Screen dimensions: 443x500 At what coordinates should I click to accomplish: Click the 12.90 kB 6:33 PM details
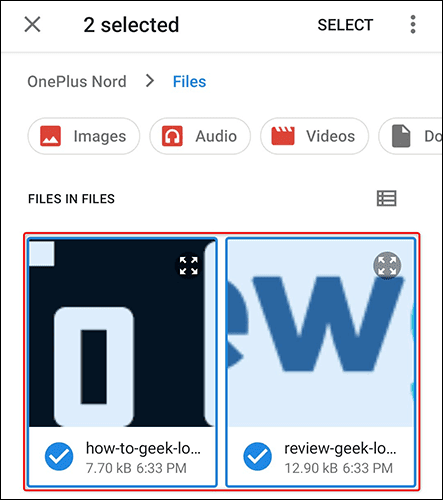click(x=338, y=468)
